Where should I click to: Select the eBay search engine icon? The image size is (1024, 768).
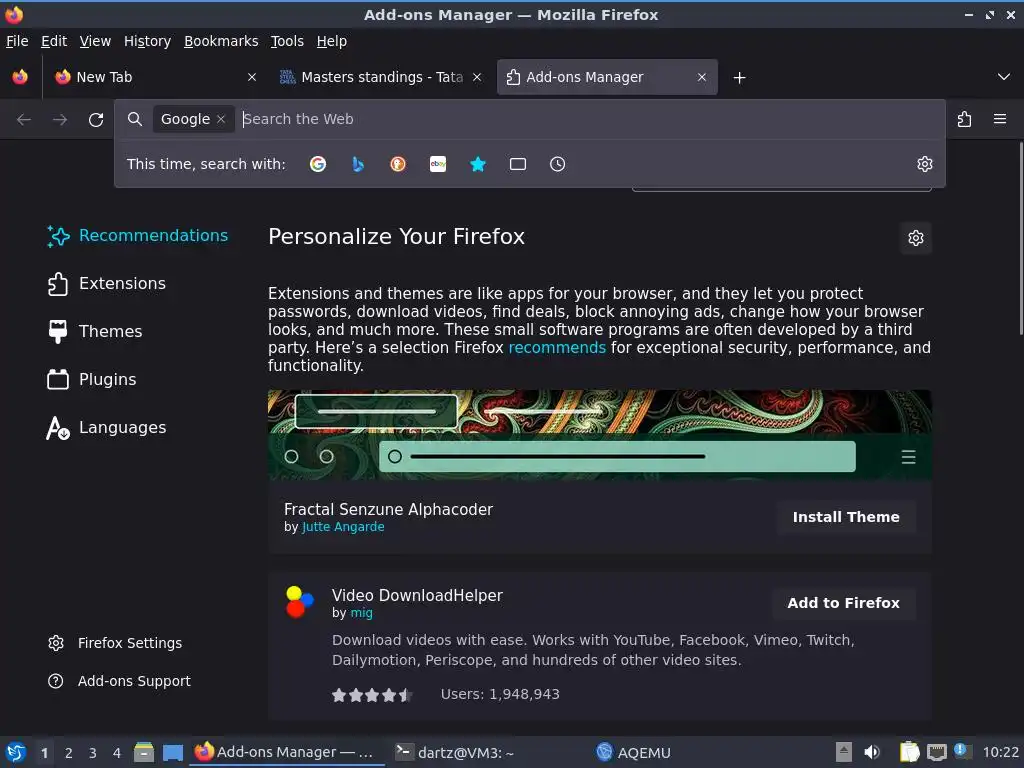438,164
